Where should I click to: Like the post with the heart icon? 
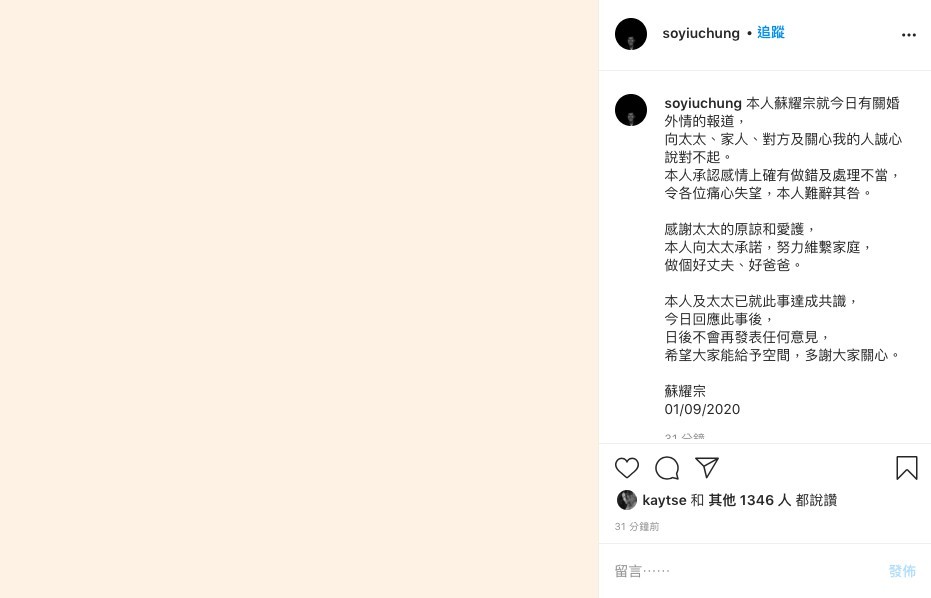point(626,468)
